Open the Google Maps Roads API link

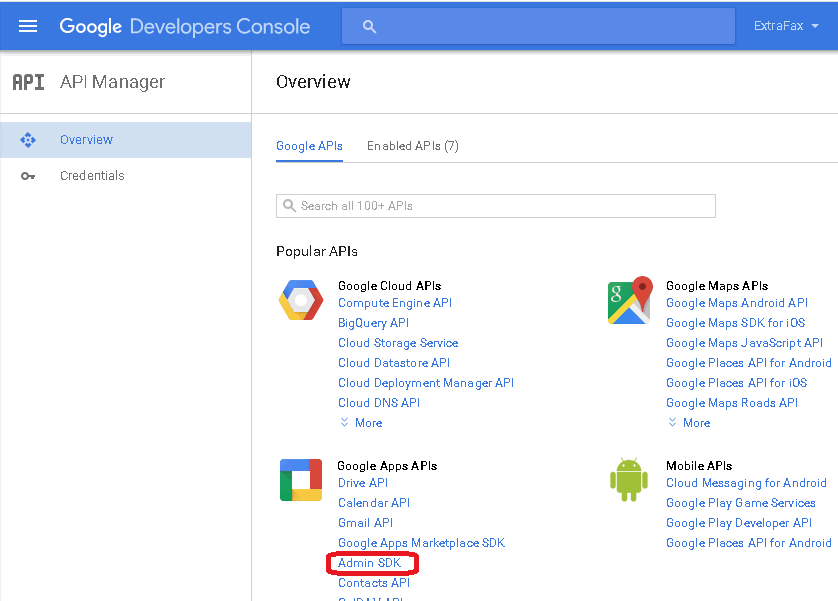(732, 403)
